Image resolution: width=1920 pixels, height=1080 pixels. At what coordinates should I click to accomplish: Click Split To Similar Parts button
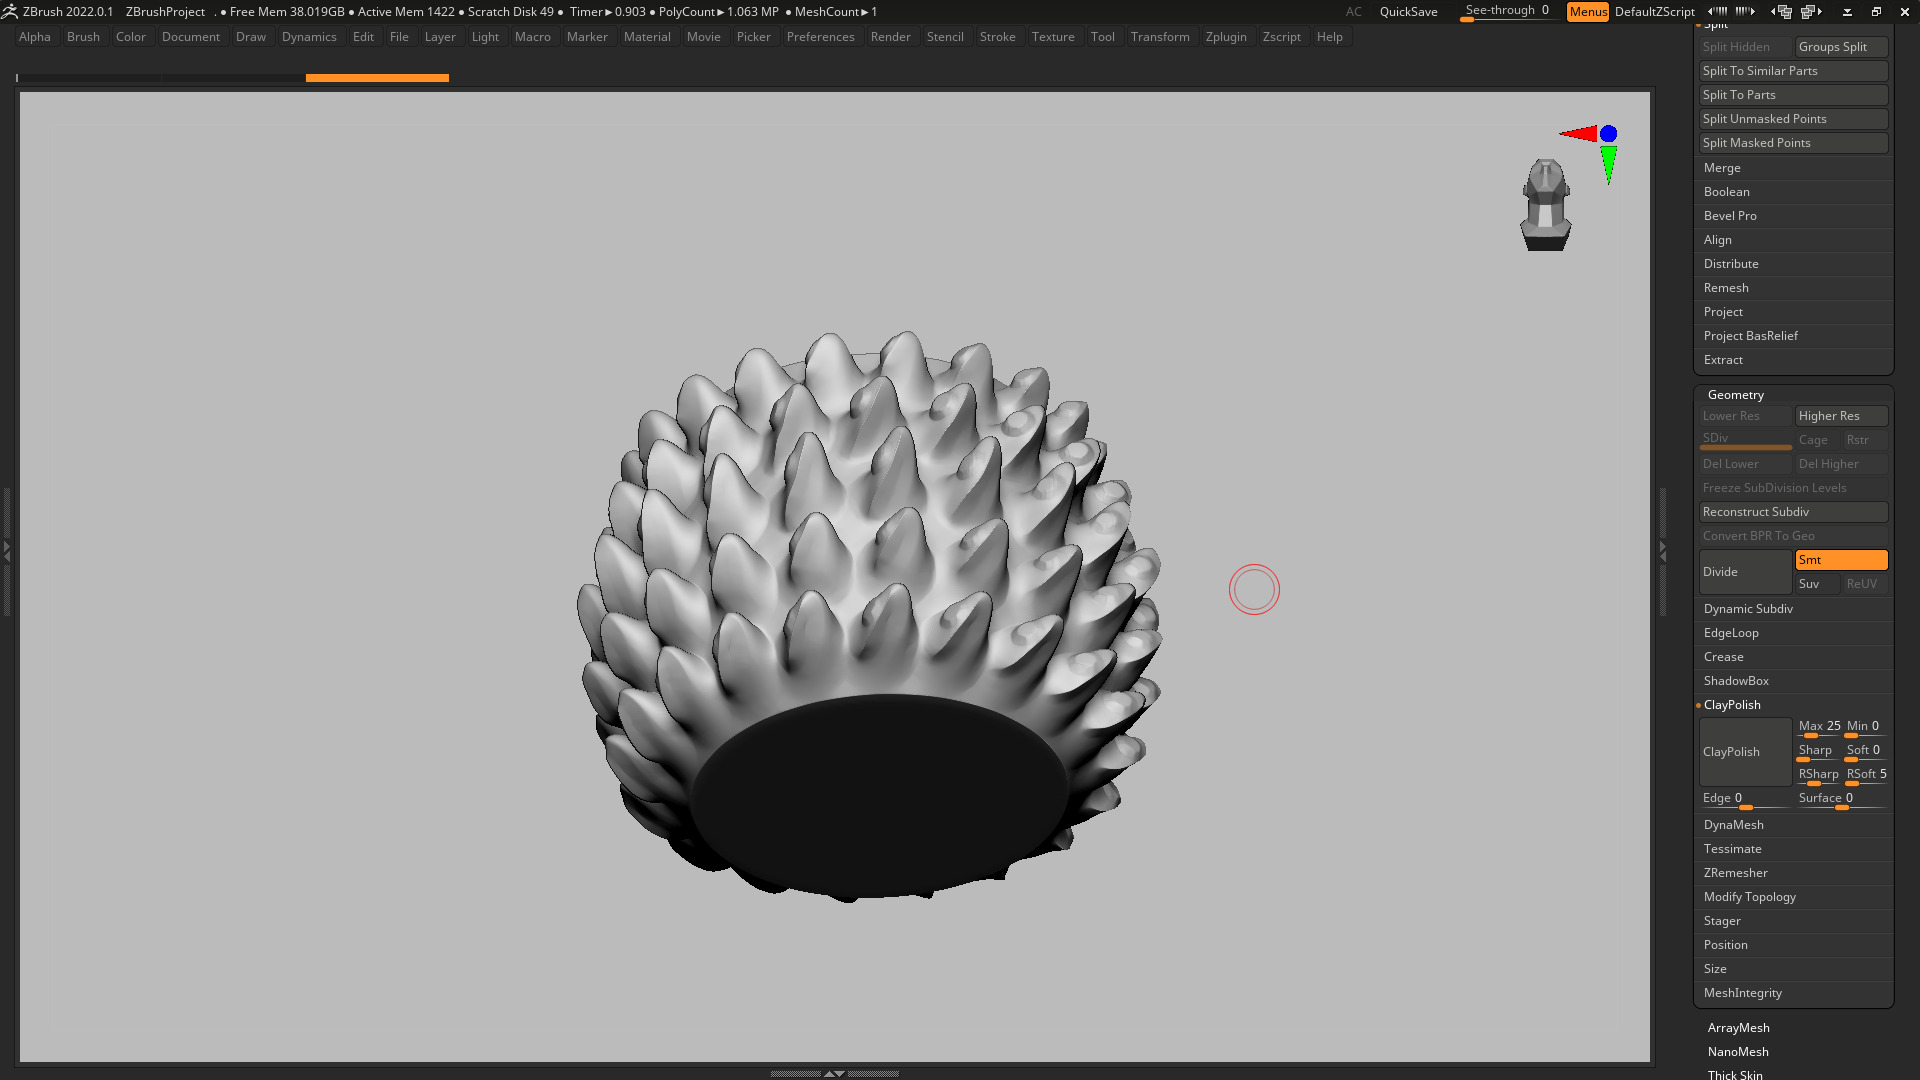tap(1793, 71)
